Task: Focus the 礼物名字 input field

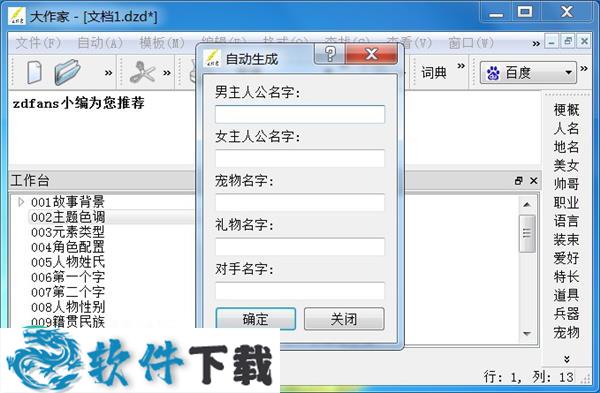Action: [x=300, y=247]
